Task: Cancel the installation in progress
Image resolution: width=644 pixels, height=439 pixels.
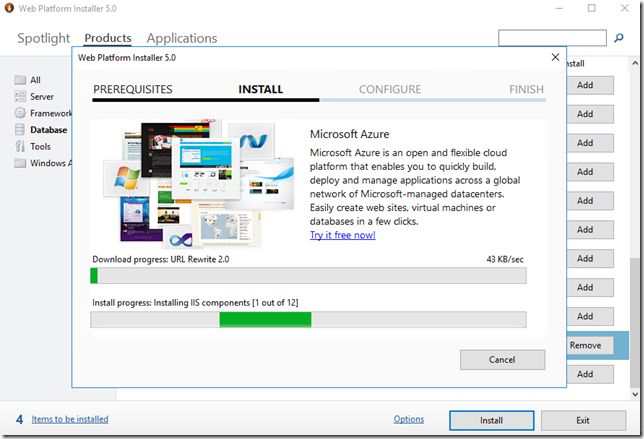Action: [502, 360]
